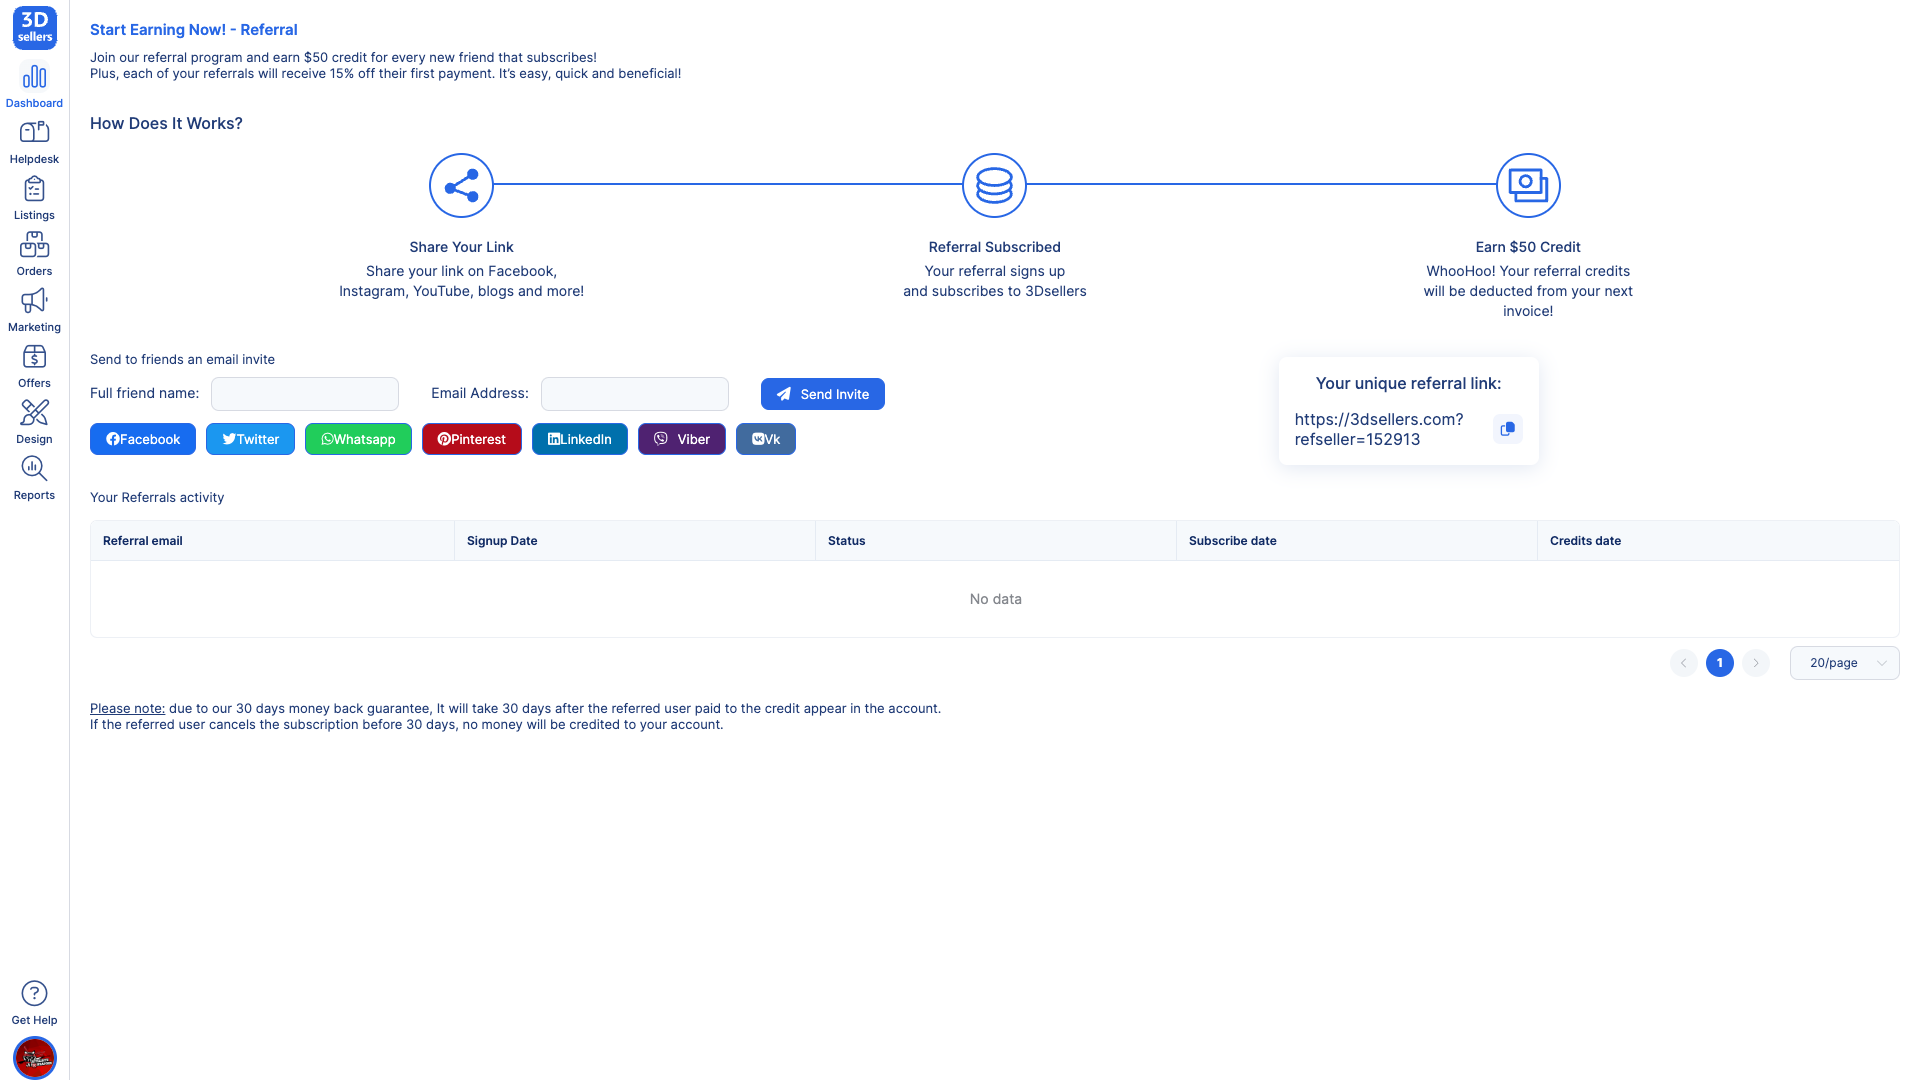
Task: Open the 20/page pagination dropdown
Action: (1843, 662)
